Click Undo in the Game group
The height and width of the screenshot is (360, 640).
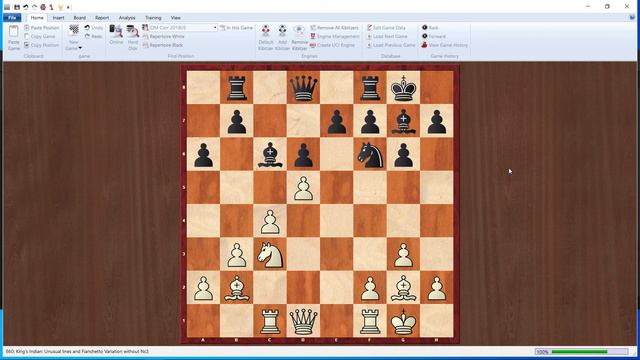point(93,28)
